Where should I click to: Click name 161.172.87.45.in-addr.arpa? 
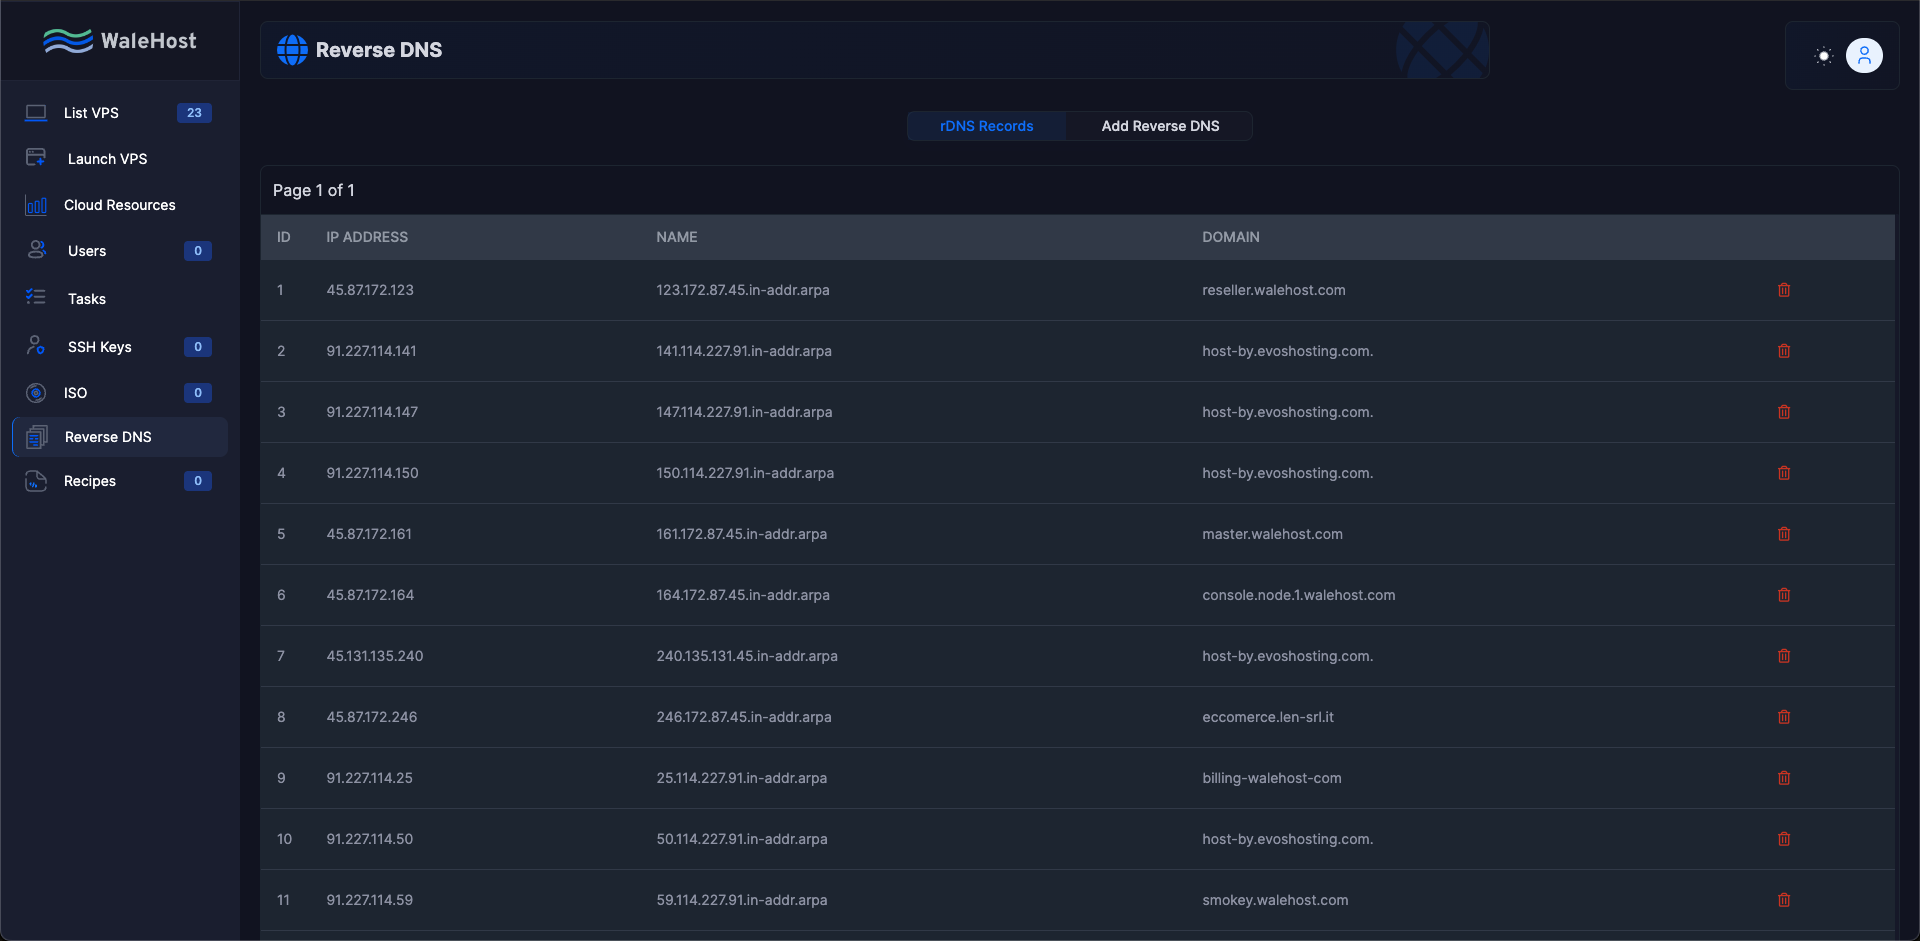(x=742, y=534)
